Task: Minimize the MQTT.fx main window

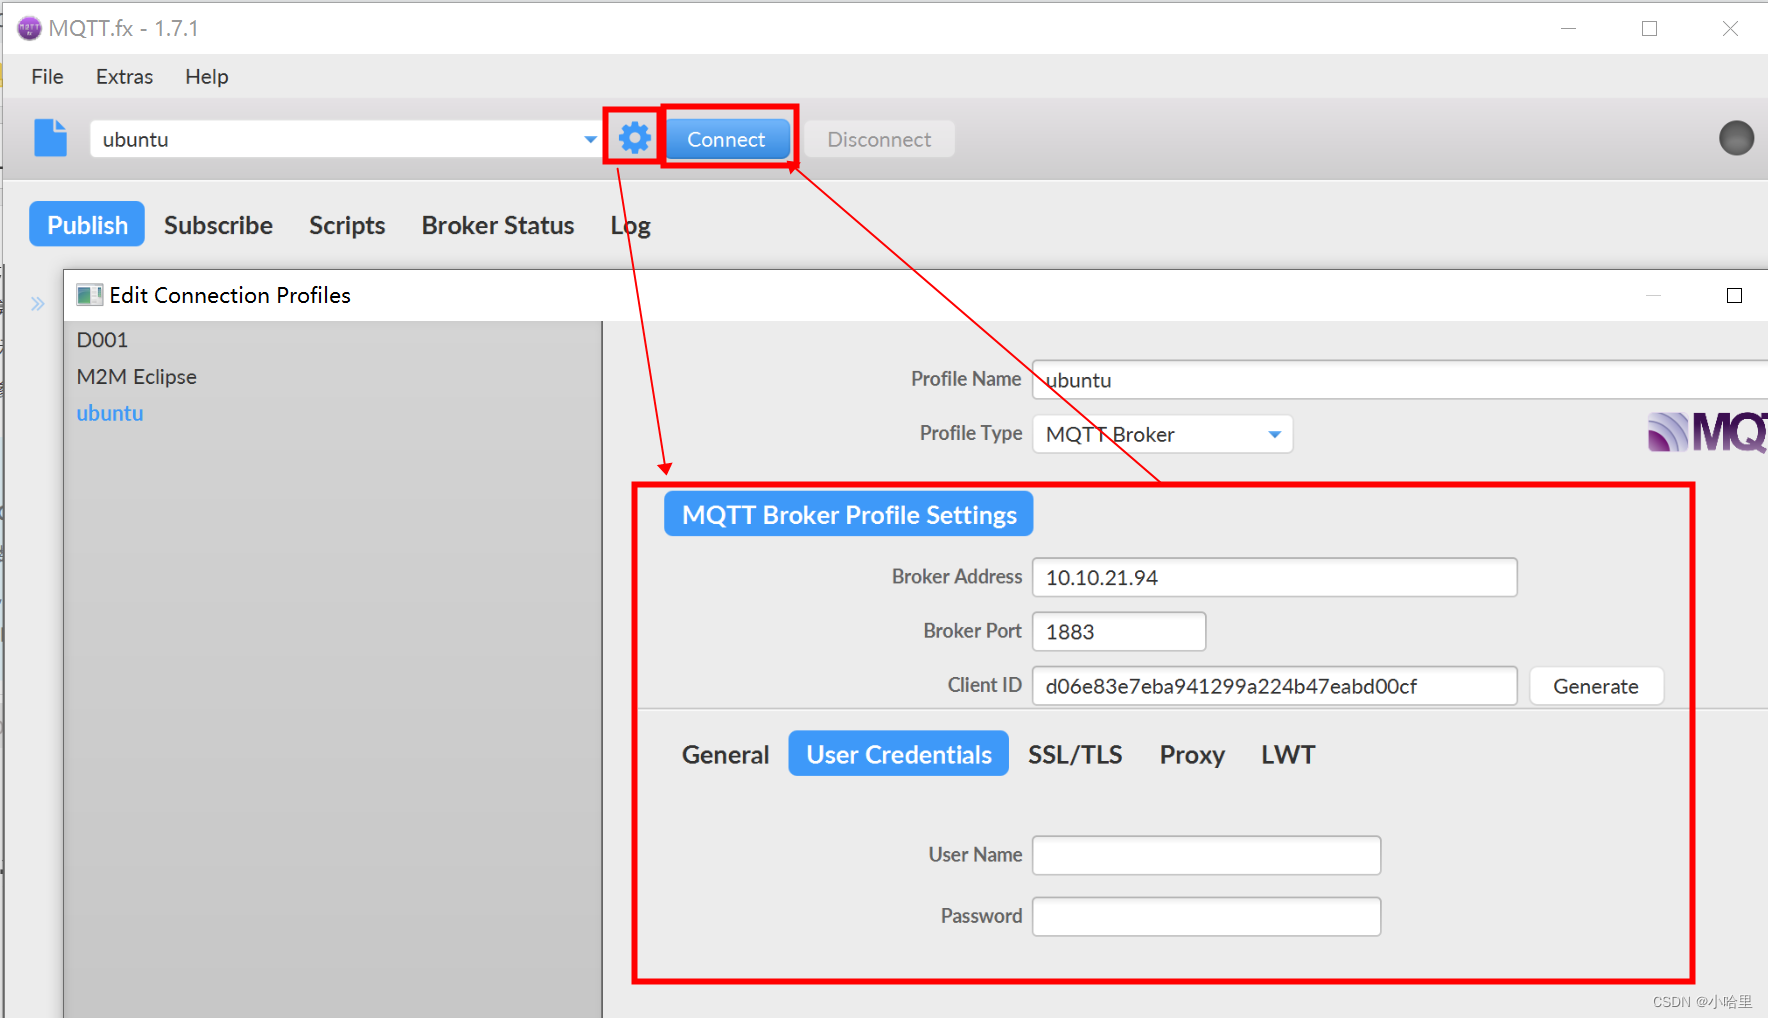Action: click(1568, 28)
